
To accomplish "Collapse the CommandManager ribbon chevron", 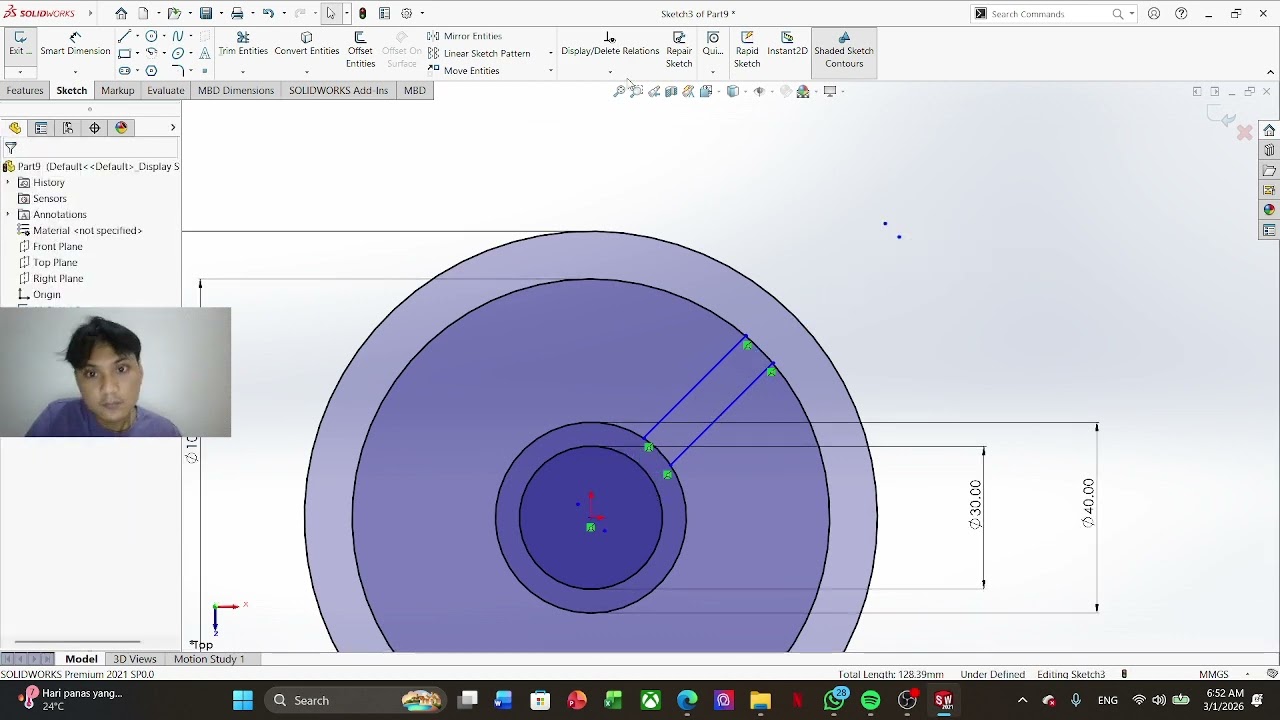I will 1271,72.
